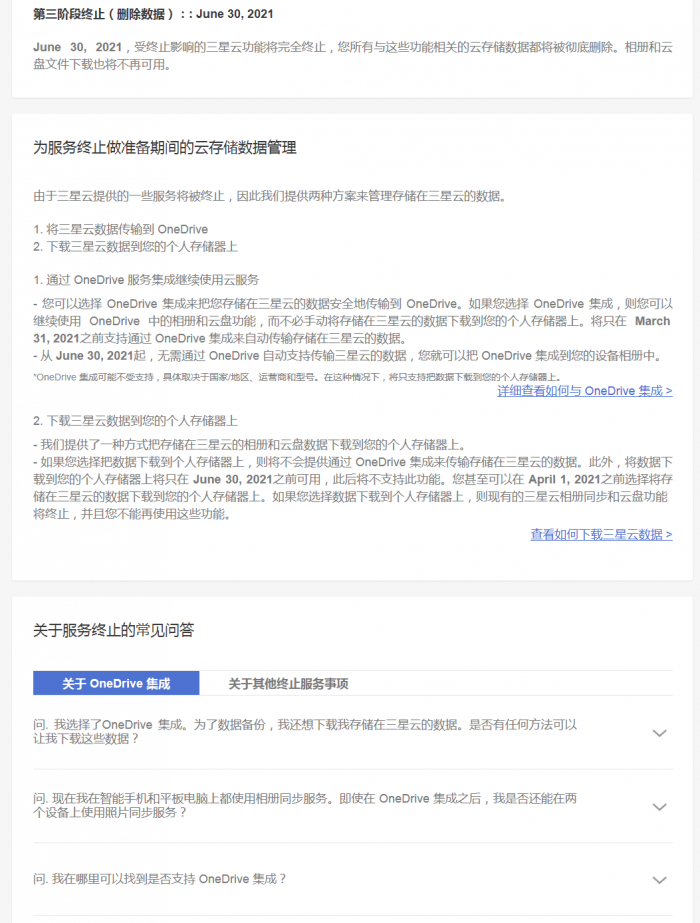
Task: Click the line 我们提供了一种方式把存储在三星云的相册
Action: click(250, 444)
